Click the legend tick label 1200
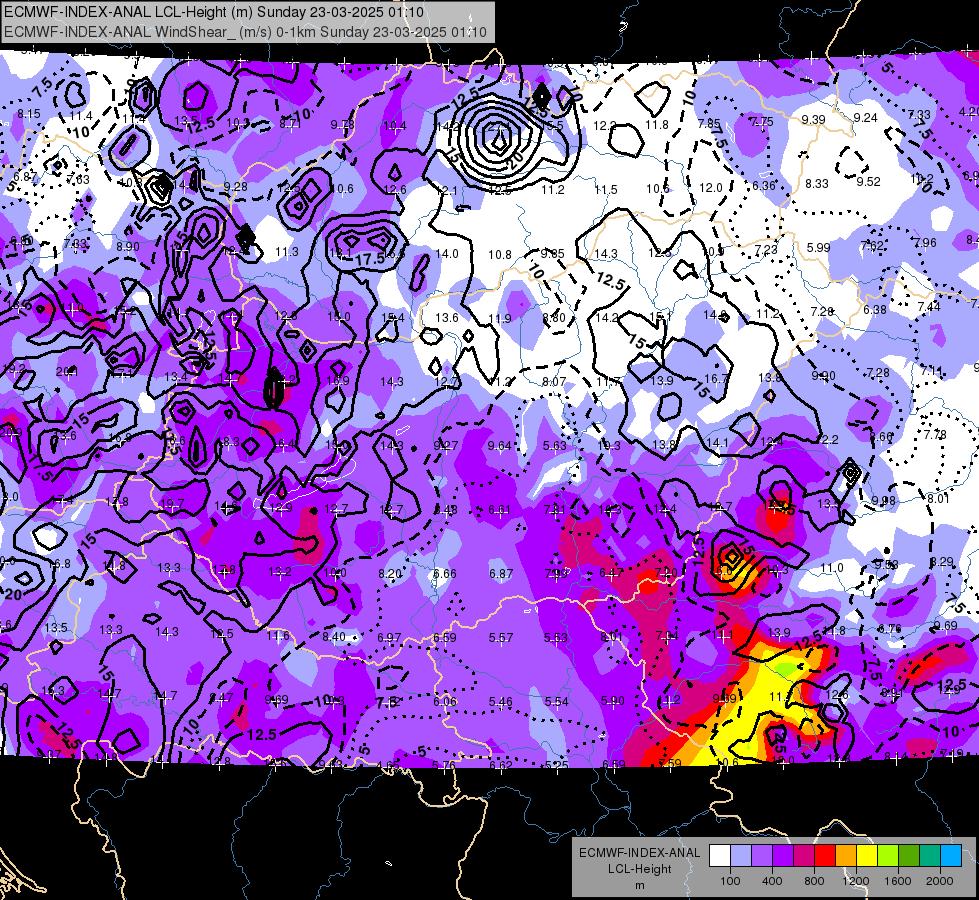The width and height of the screenshot is (979, 900). 855,881
